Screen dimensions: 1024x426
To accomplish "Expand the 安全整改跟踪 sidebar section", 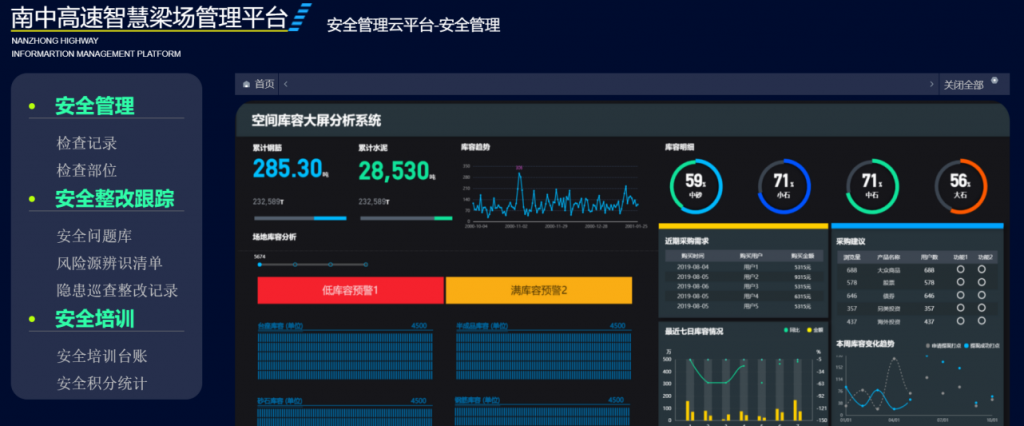I will (x=114, y=198).
